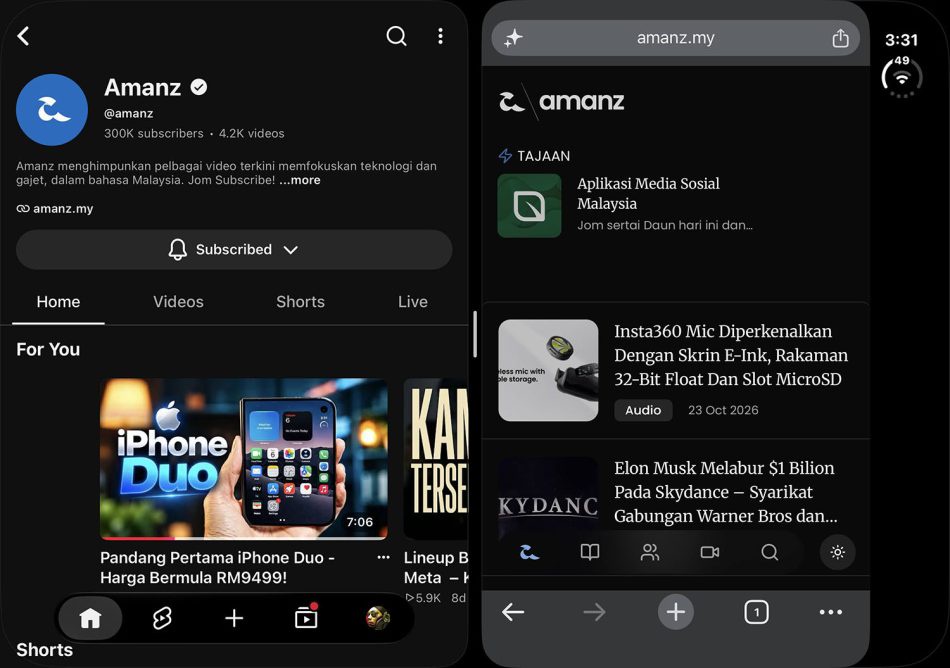Open the YouTube channel three-dot options menu
The image size is (950, 668).
[x=440, y=36]
